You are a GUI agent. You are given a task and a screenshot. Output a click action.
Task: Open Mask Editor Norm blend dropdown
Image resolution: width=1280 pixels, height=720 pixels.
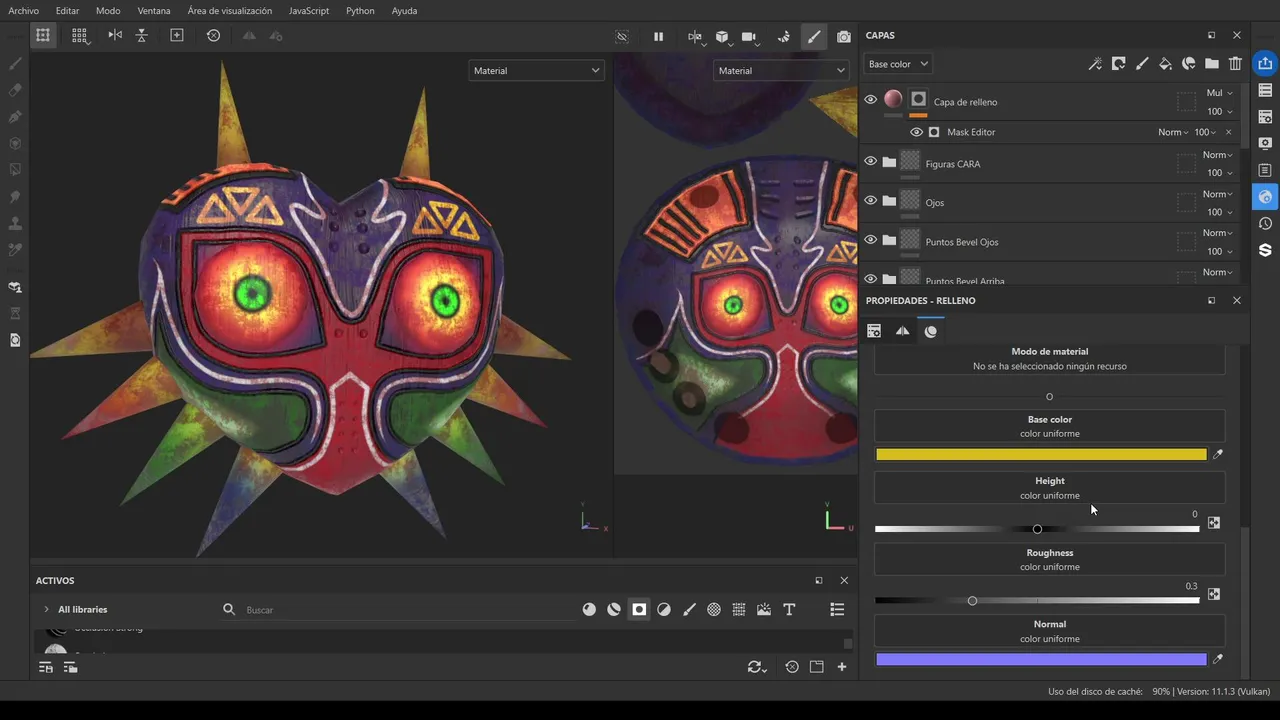1173,132
